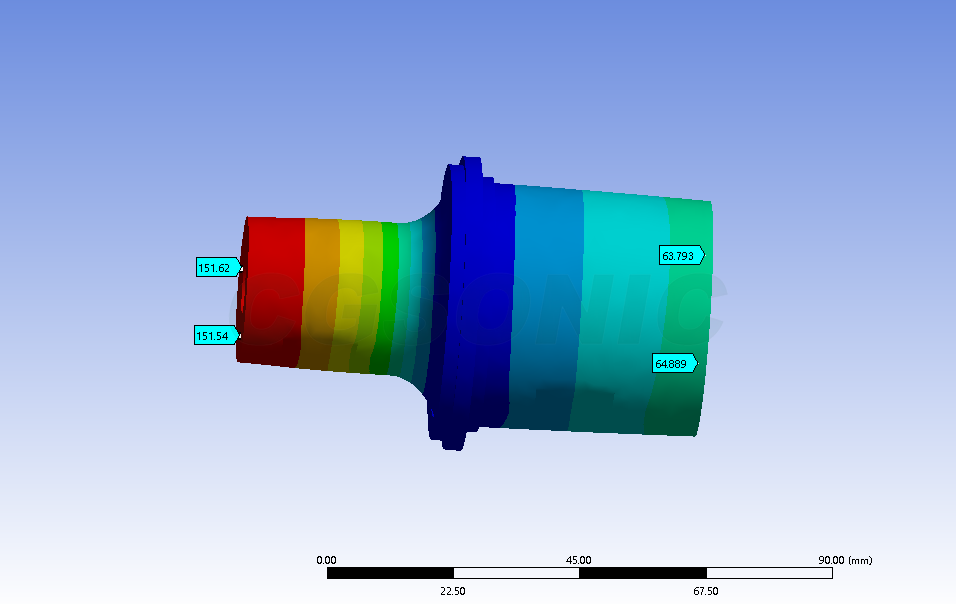The width and height of the screenshot is (956, 604).
Task: Select the probe annotation reading 64.889
Action: (x=672, y=362)
